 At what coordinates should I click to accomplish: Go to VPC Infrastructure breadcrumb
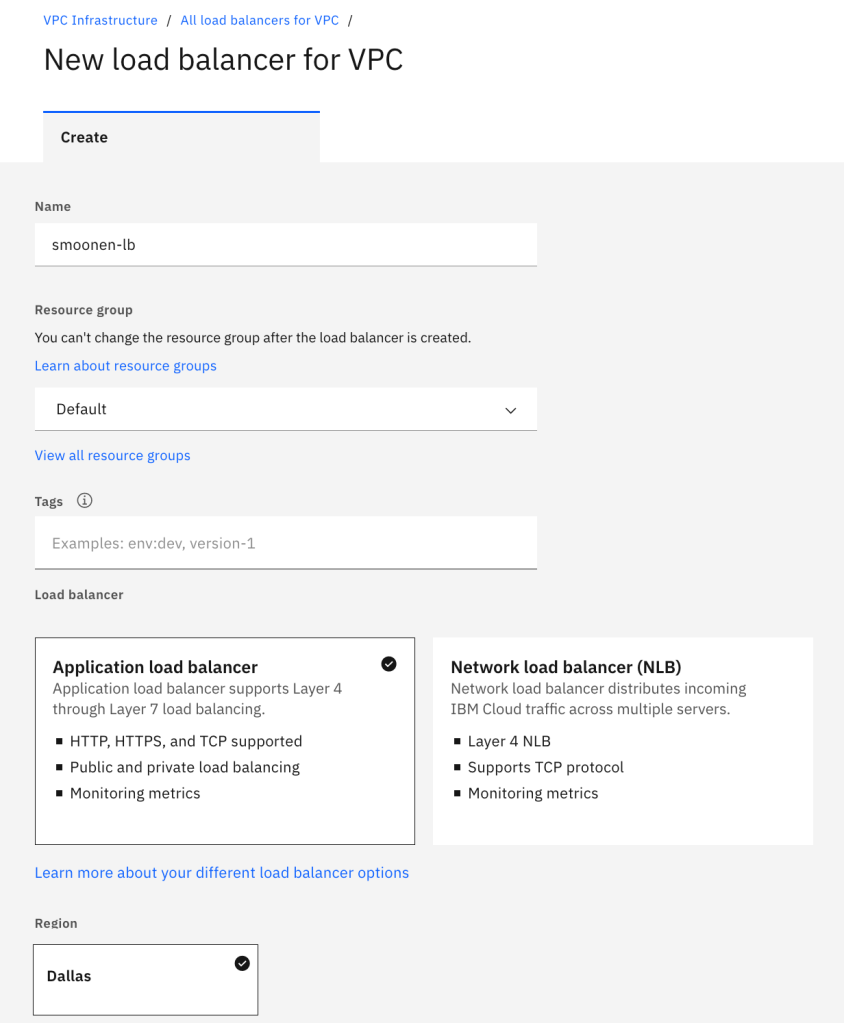(100, 20)
